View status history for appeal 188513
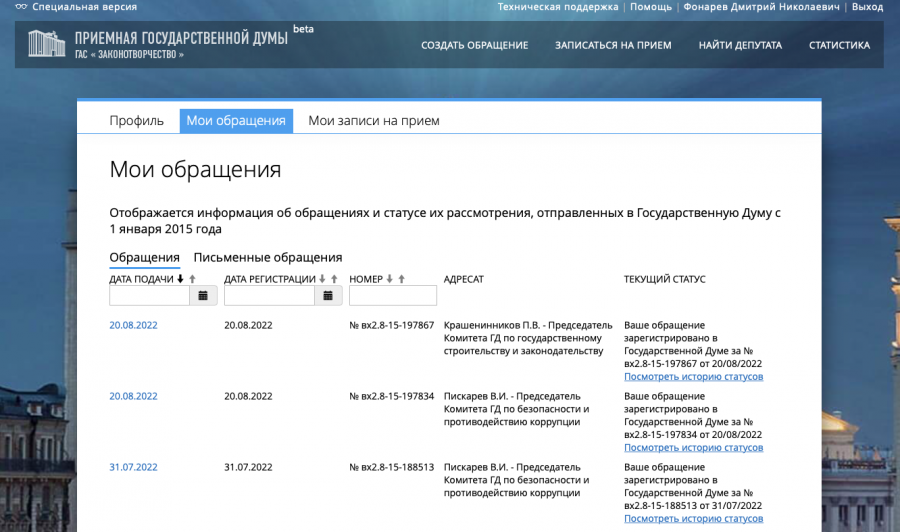Screen dimensions: 900x532 coord(693,519)
